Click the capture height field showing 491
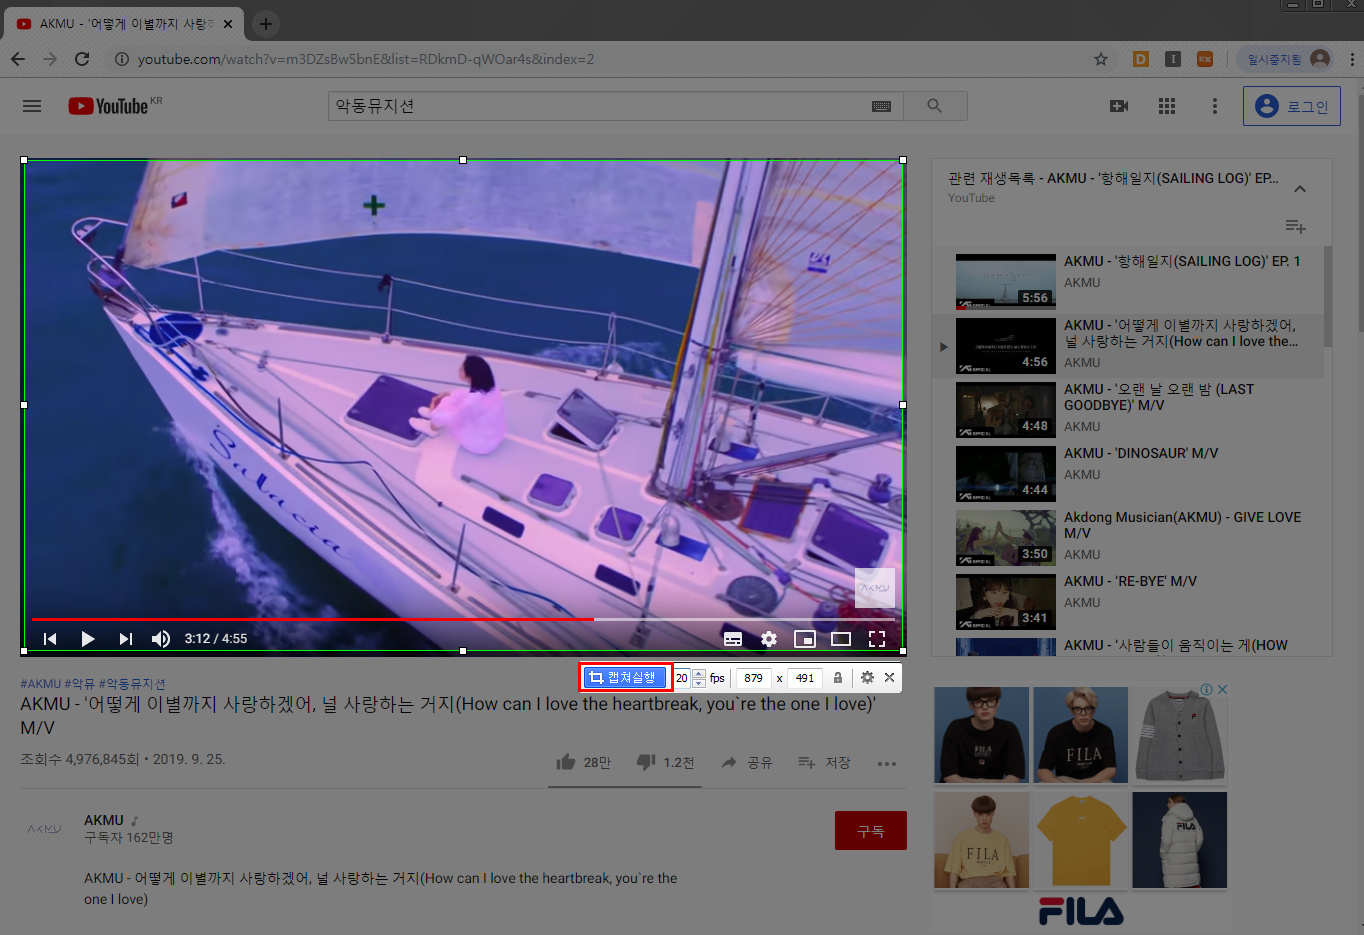This screenshot has height=935, width=1364. [x=805, y=678]
